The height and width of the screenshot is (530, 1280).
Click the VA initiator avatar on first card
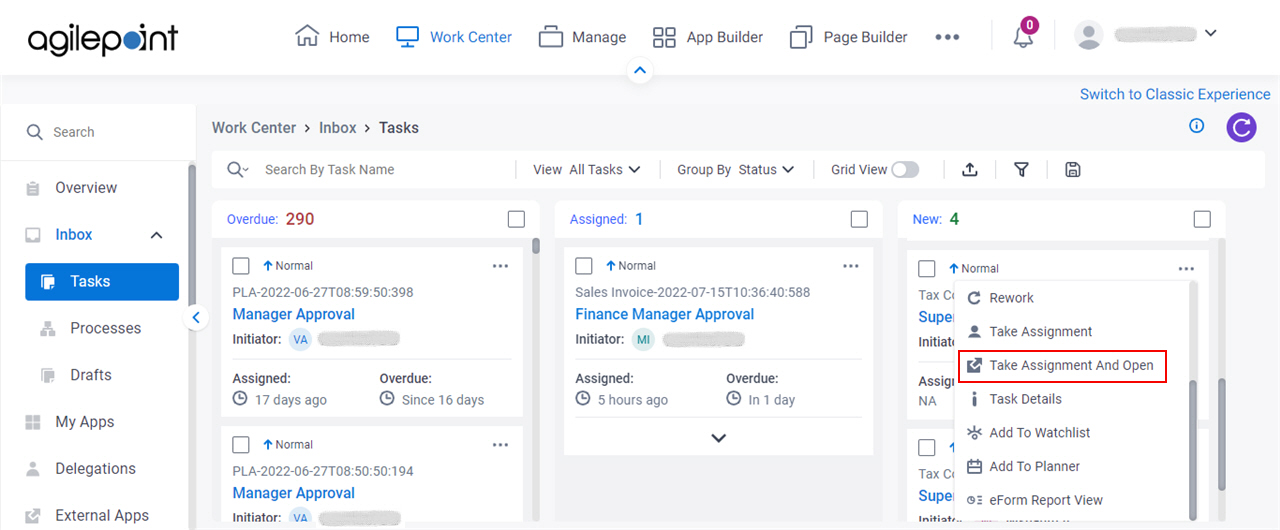[300, 340]
